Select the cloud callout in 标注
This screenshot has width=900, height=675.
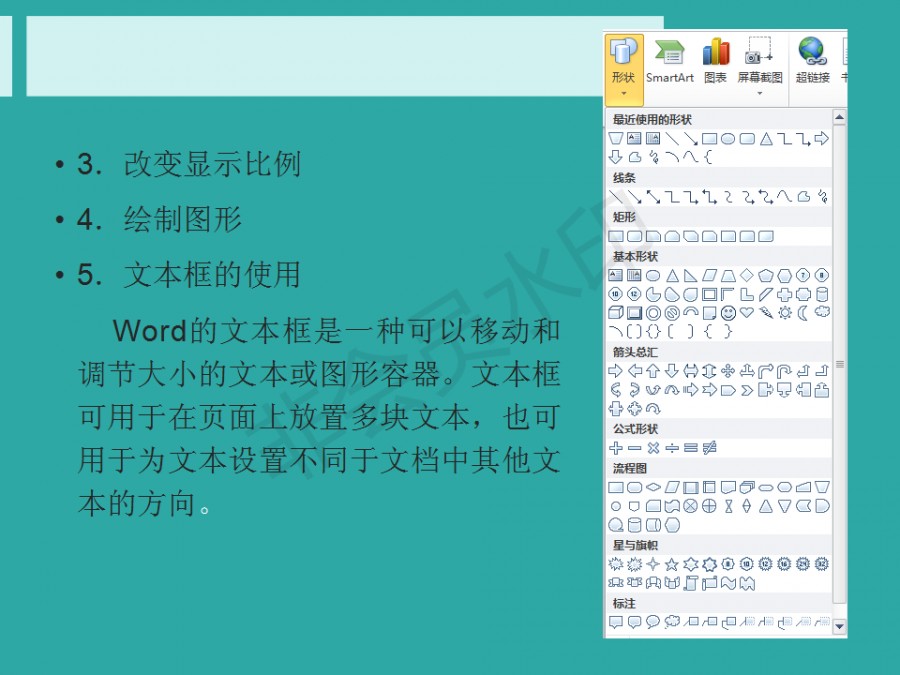coord(672,622)
